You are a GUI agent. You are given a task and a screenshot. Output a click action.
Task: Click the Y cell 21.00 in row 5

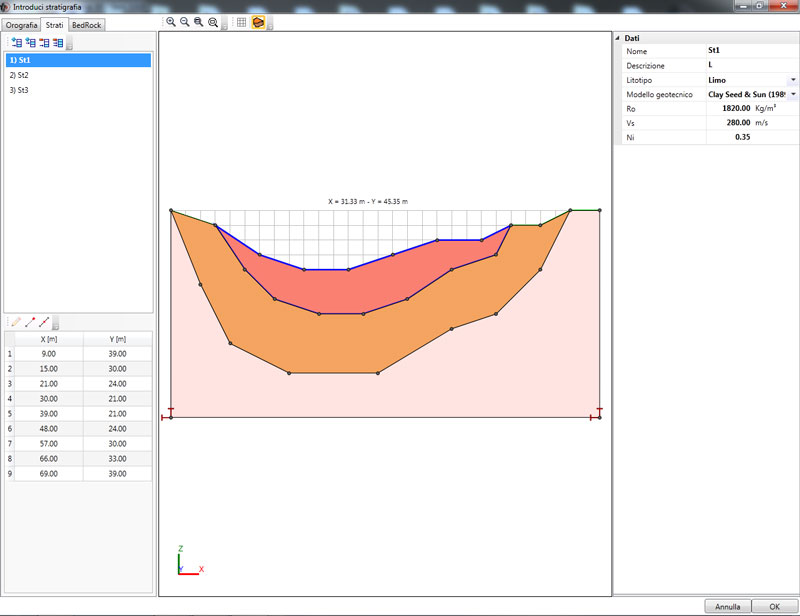117,414
